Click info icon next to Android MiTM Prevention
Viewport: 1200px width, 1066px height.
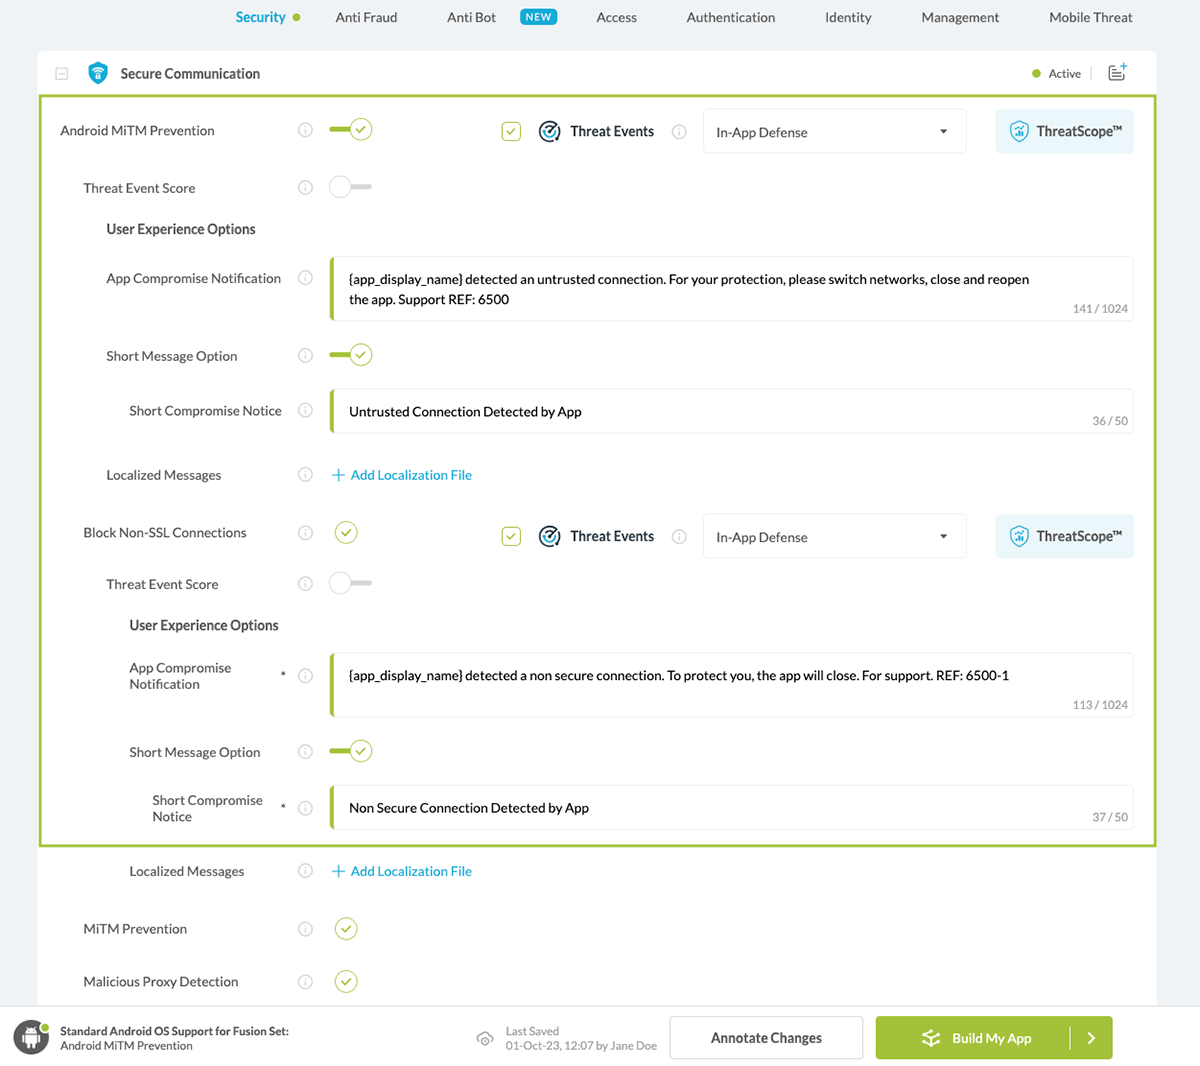click(305, 130)
